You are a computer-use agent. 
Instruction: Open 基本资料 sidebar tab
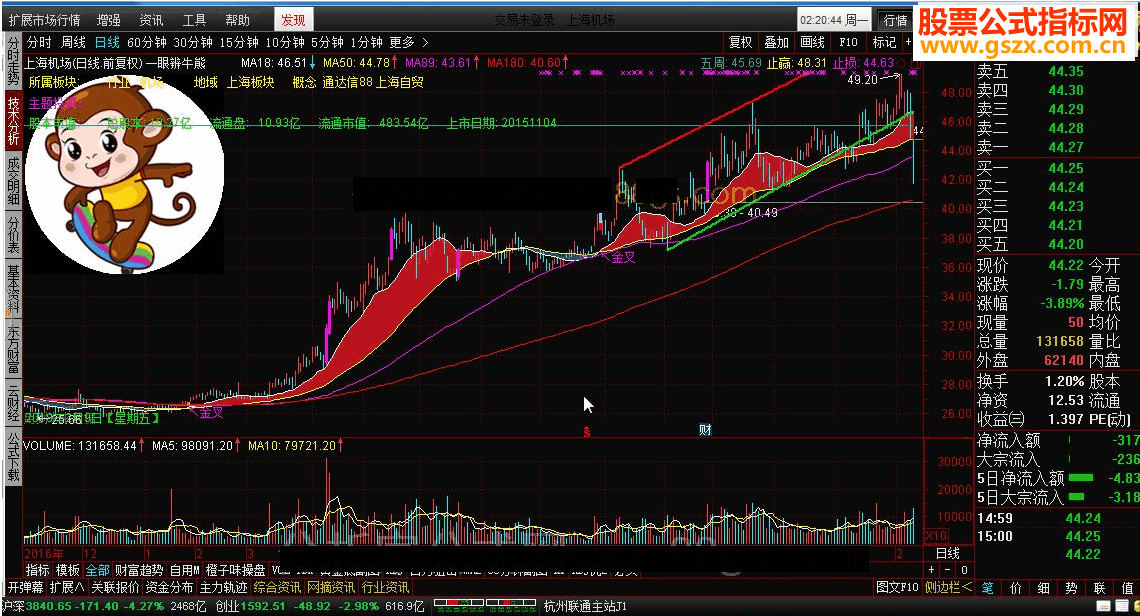click(x=13, y=288)
